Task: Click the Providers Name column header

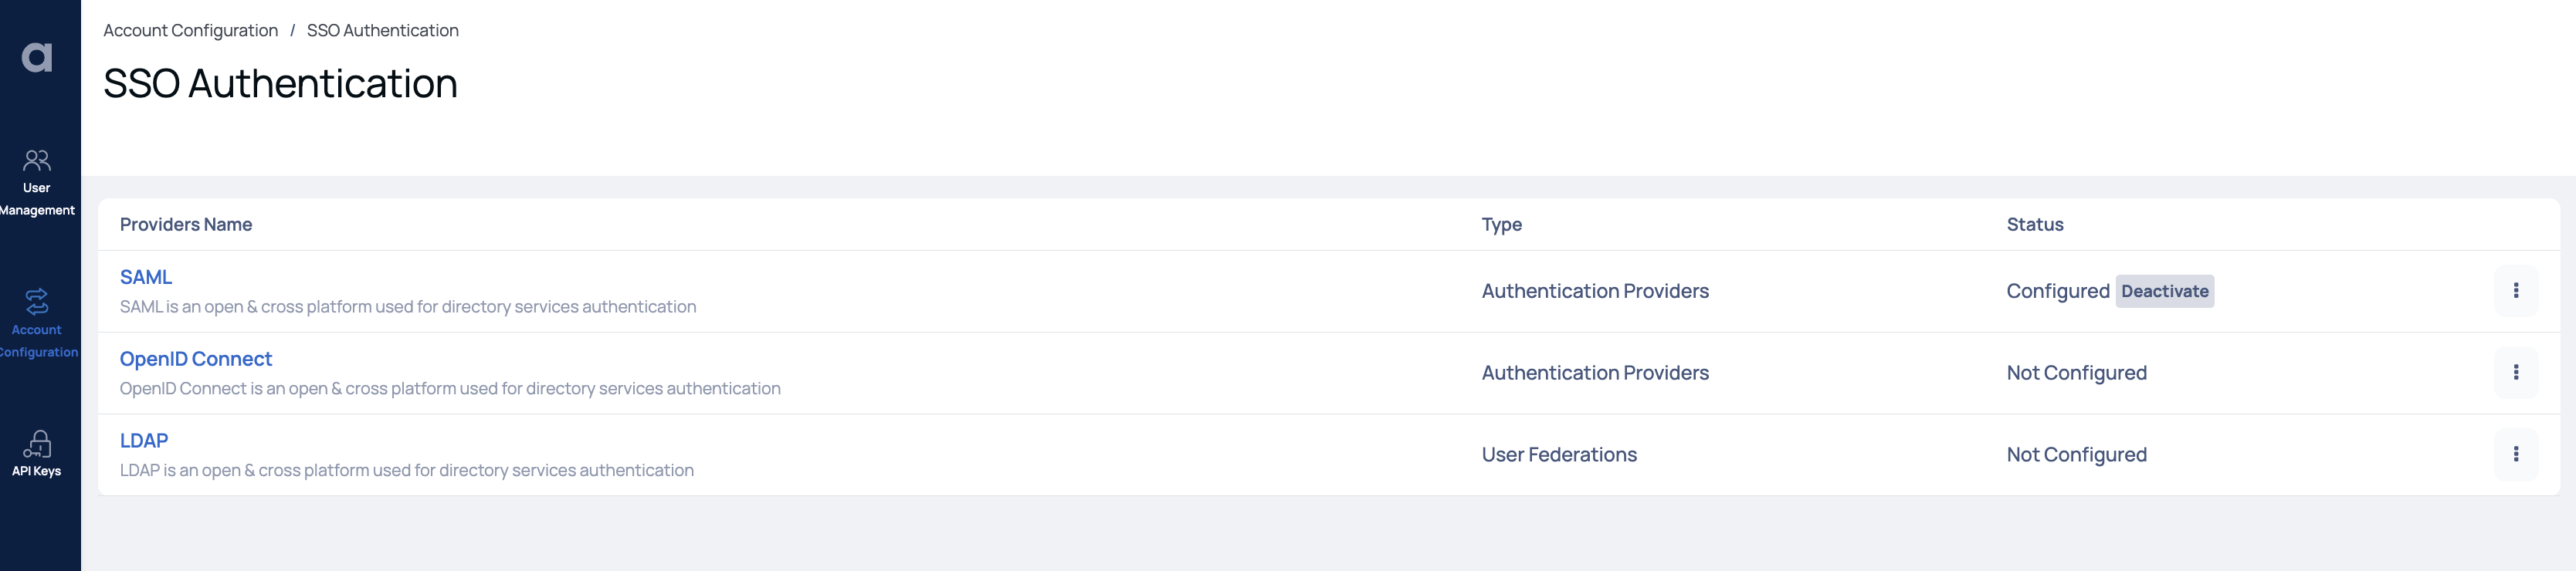Action: click(x=186, y=225)
